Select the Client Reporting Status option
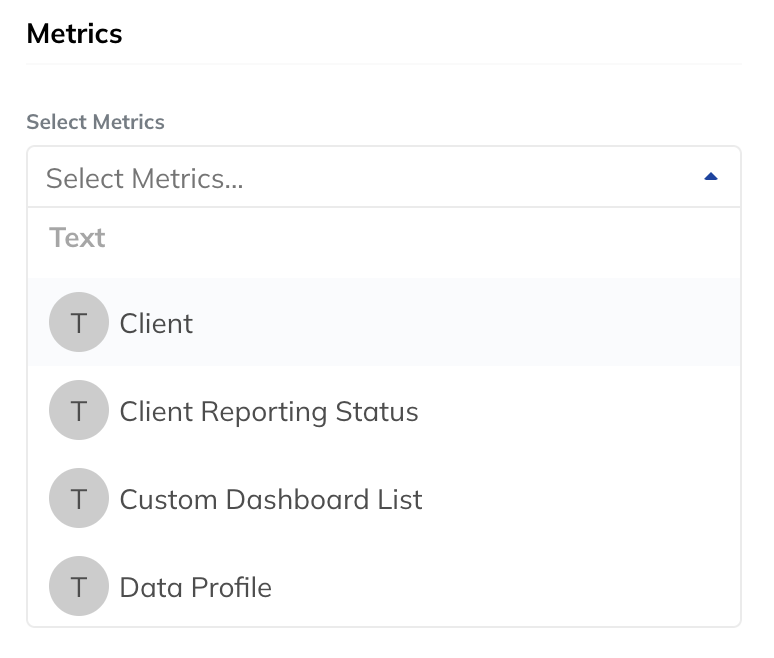This screenshot has width=774, height=658. (x=384, y=410)
